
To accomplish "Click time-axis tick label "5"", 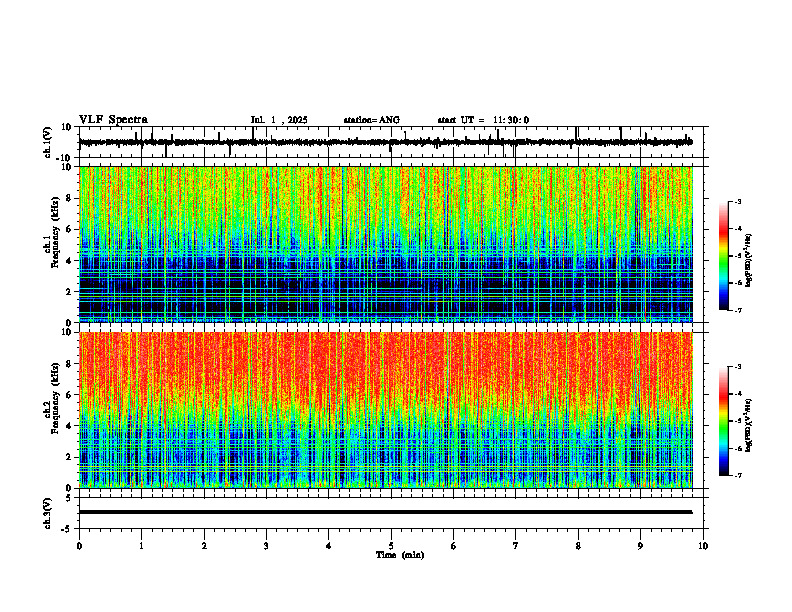I will coord(391,546).
